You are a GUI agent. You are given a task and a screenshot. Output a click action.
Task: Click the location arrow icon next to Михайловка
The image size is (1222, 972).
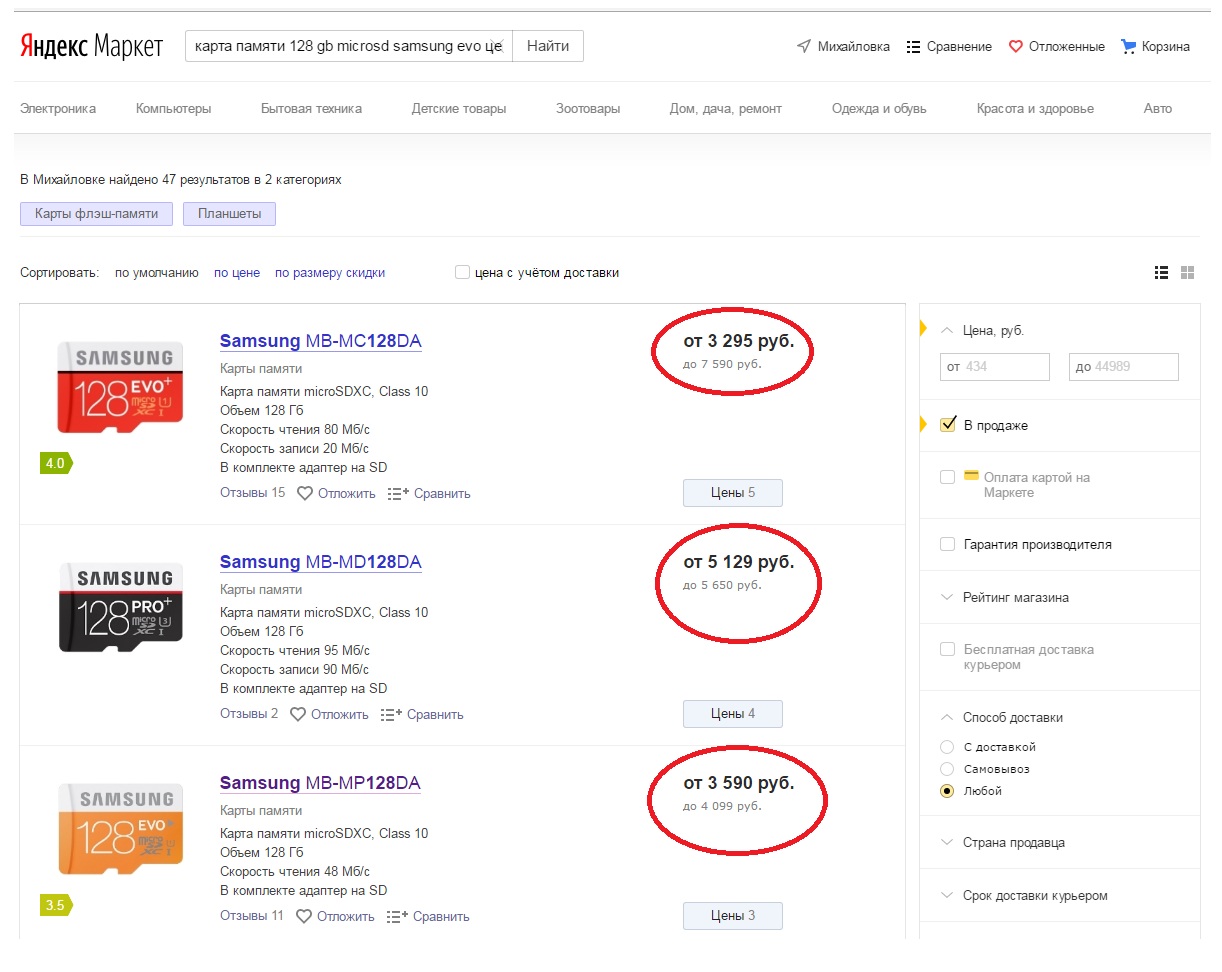[x=803, y=46]
